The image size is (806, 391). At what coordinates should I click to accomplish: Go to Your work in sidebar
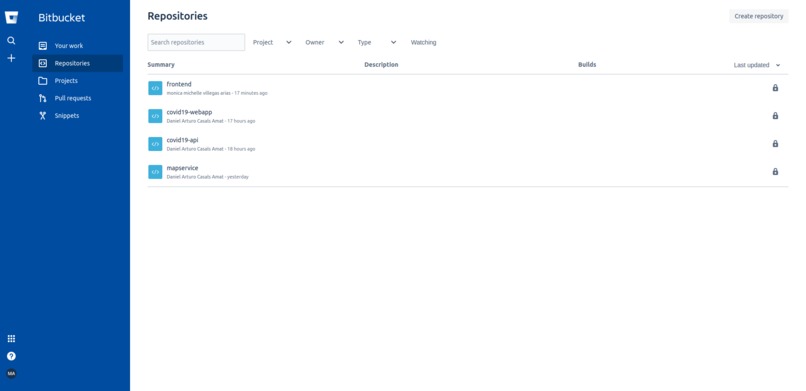[x=69, y=46]
